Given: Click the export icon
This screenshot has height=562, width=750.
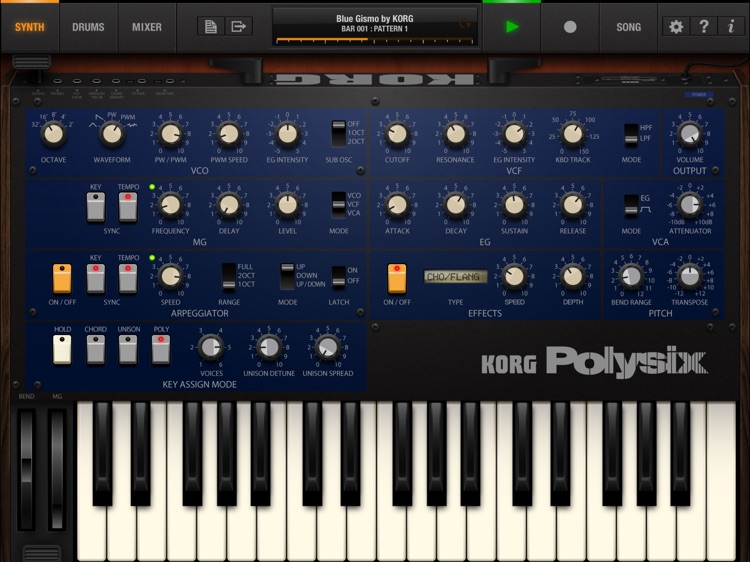Looking at the screenshot, I should [238, 26].
